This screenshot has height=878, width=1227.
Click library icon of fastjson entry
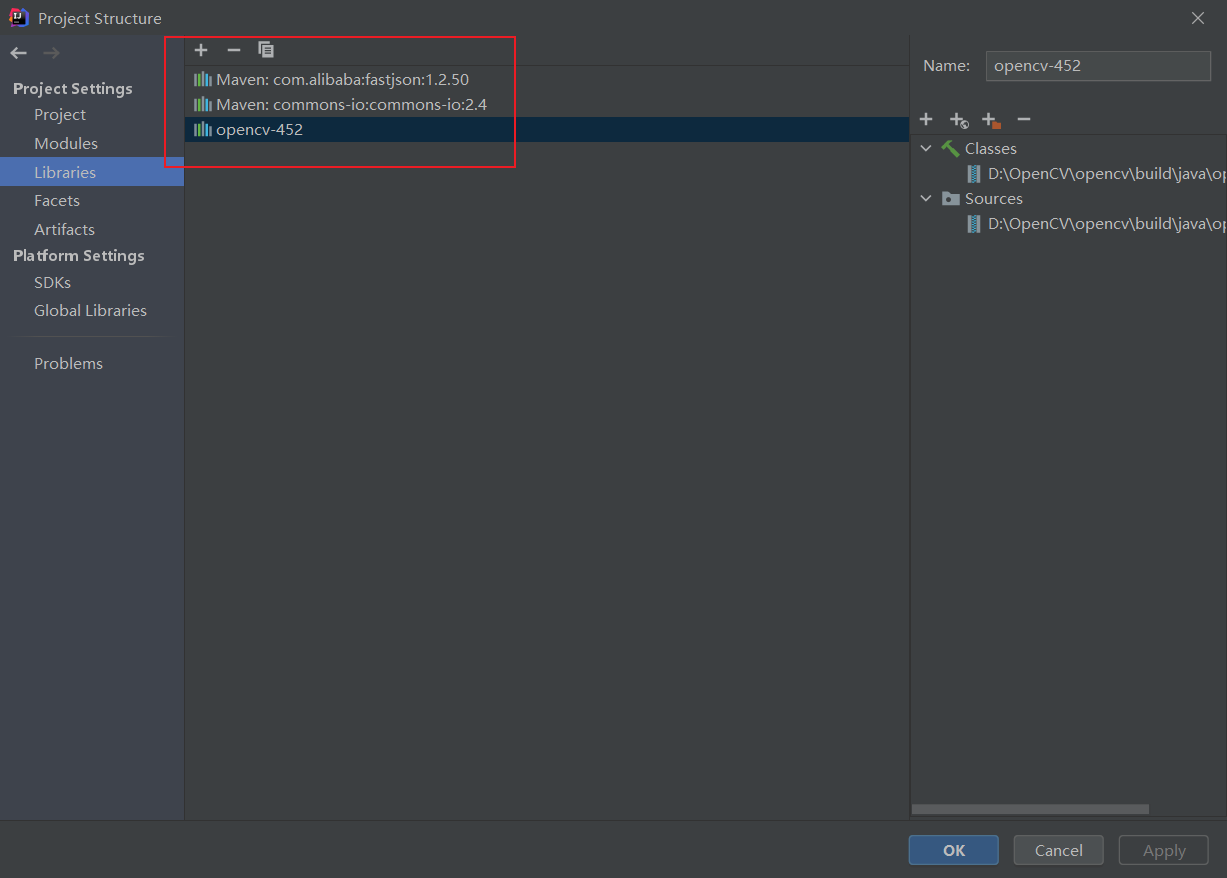pos(203,79)
